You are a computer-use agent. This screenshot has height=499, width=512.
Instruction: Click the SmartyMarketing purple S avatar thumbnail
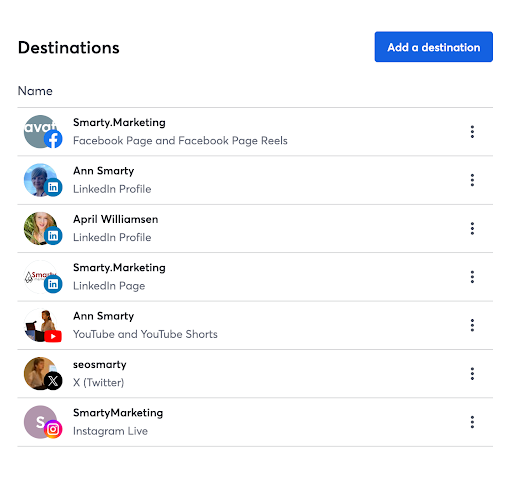40,422
